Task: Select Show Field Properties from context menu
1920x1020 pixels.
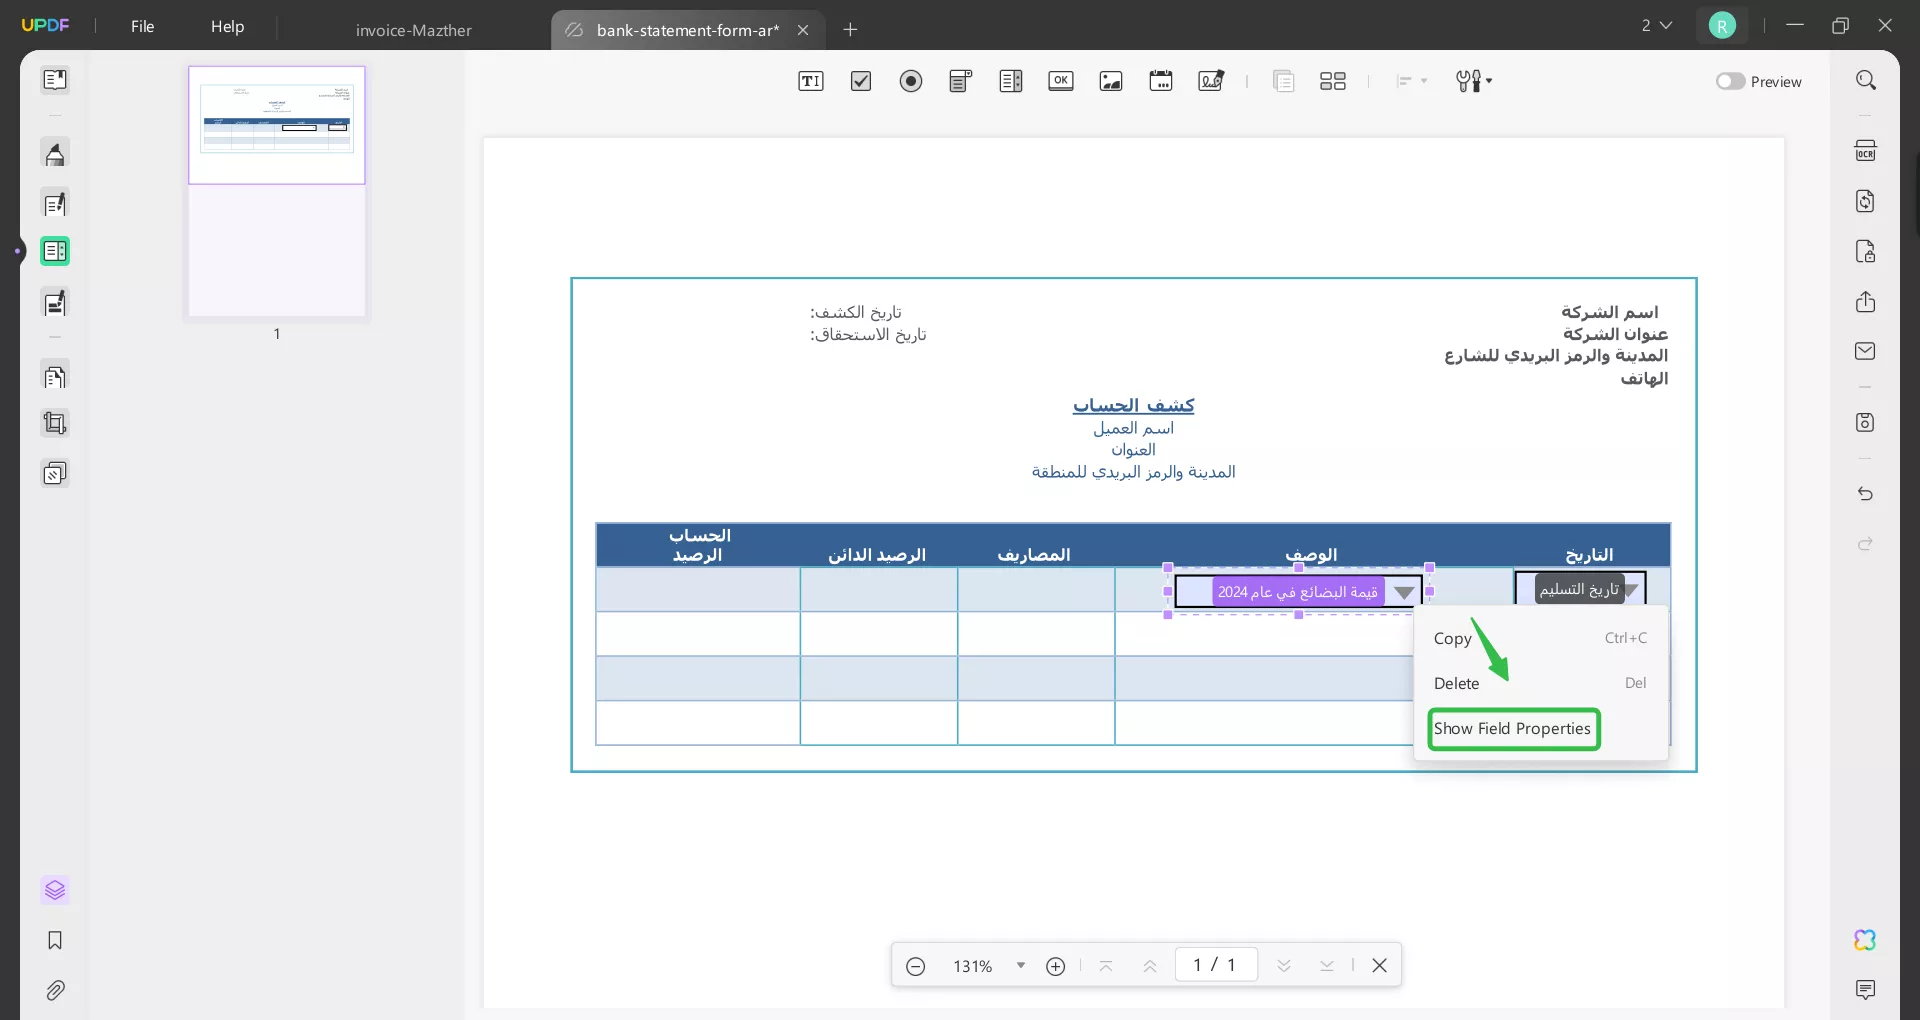Action: click(x=1513, y=729)
